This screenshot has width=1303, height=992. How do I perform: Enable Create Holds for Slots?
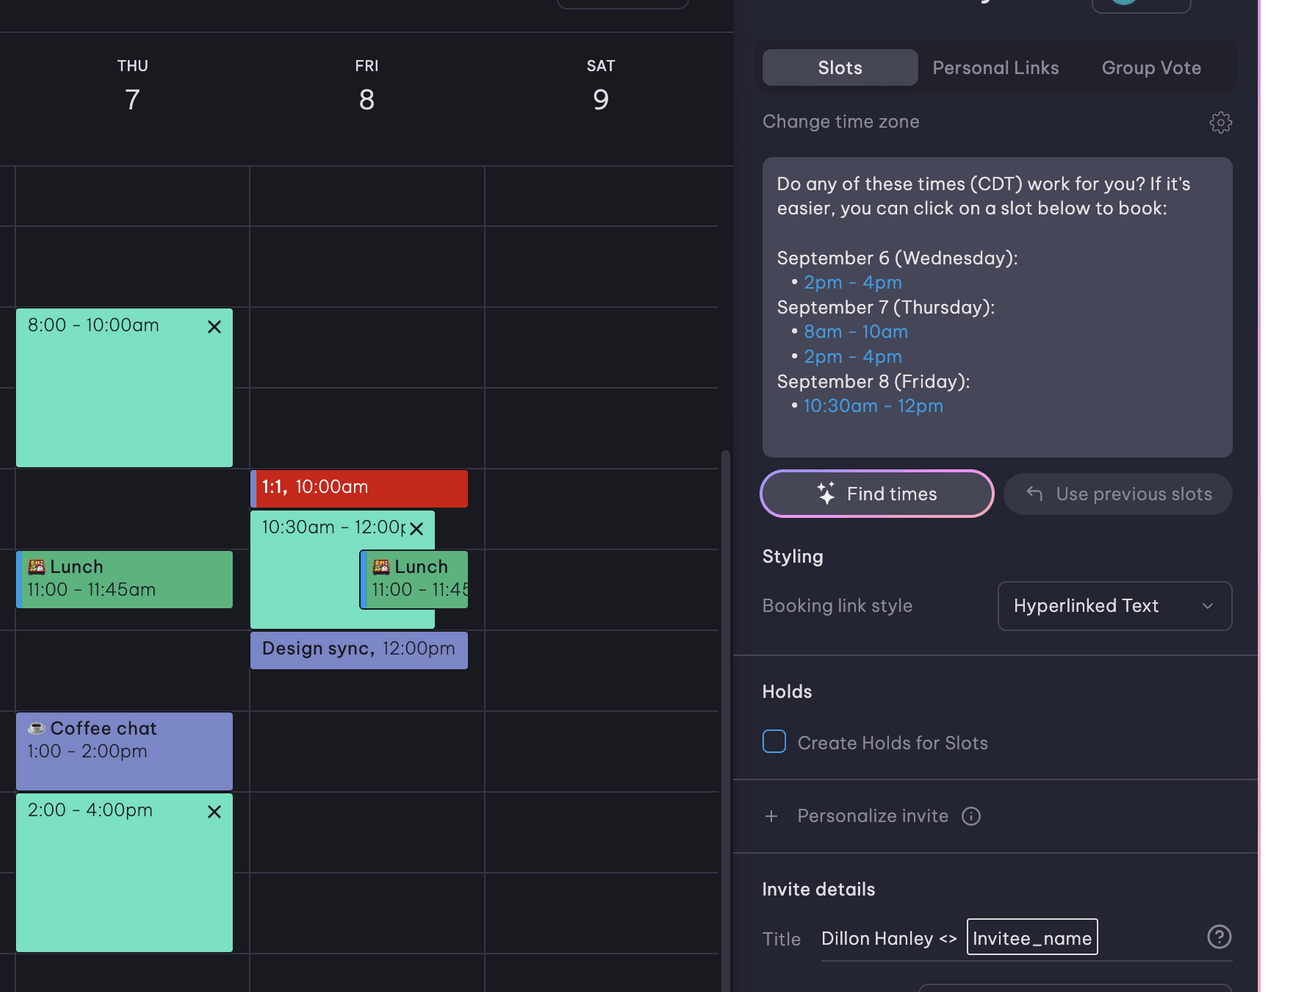(x=774, y=741)
